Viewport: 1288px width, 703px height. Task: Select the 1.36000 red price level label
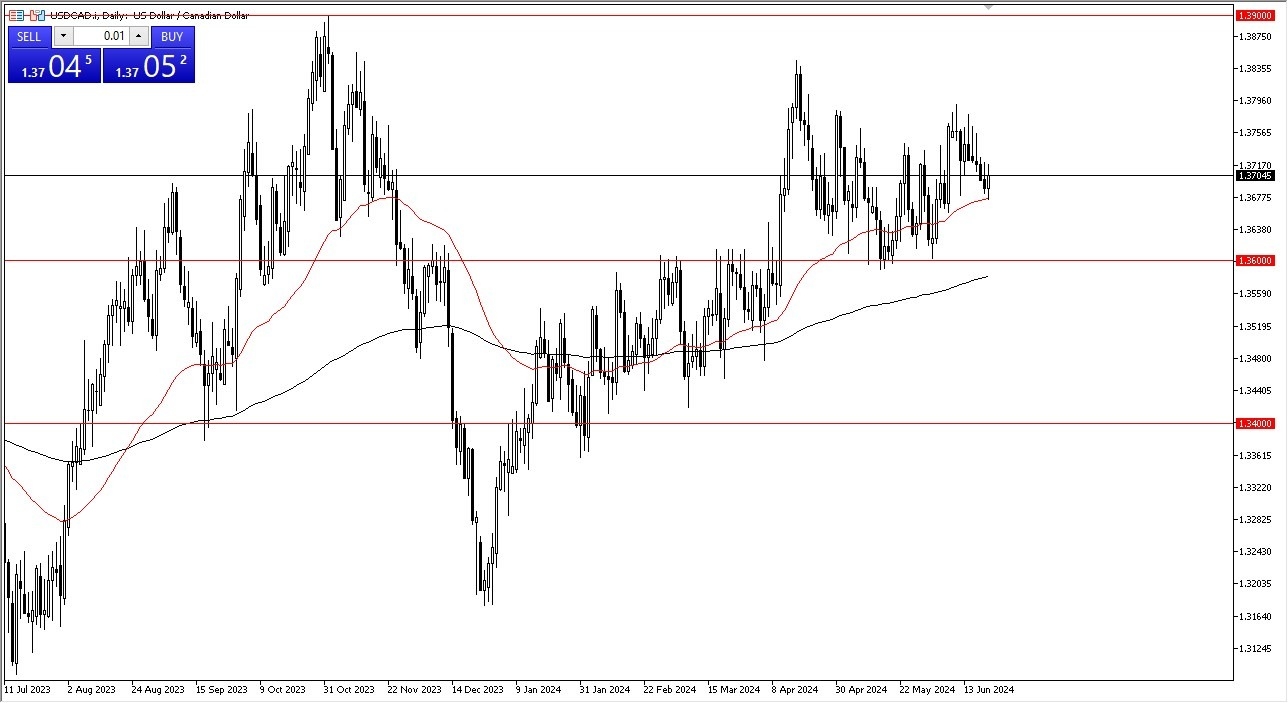(1254, 260)
